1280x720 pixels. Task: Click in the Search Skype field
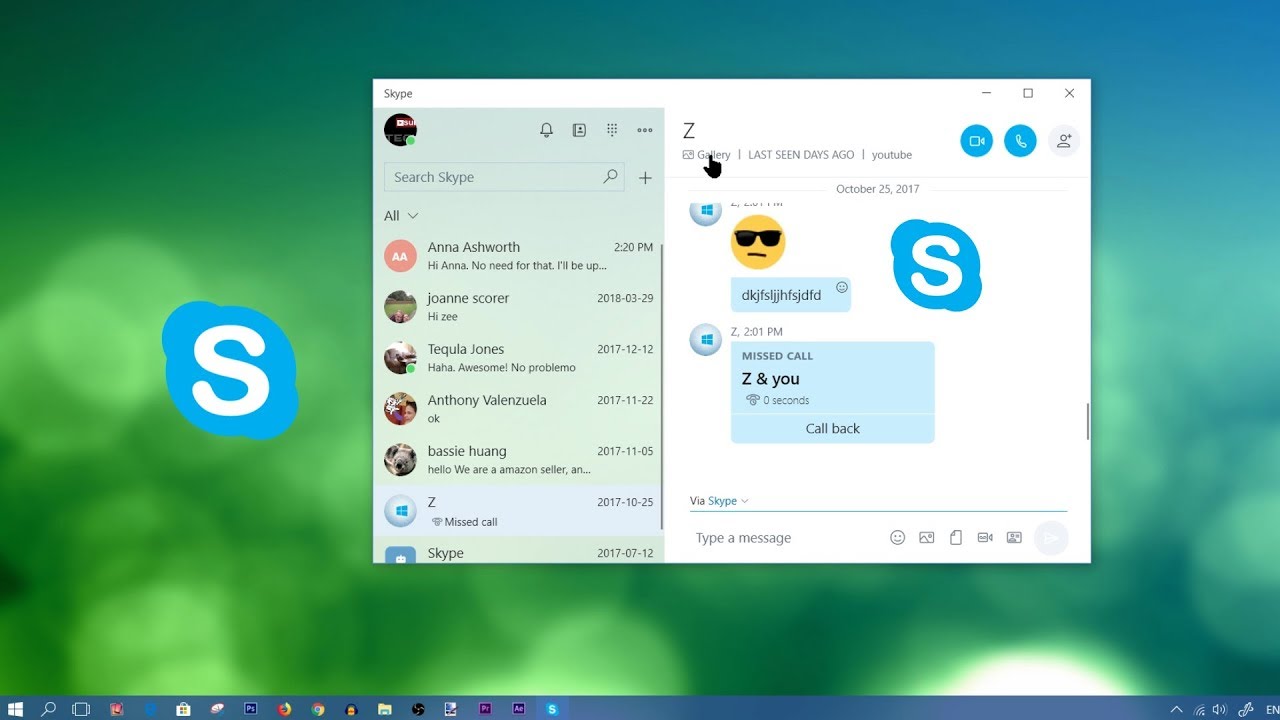click(504, 177)
